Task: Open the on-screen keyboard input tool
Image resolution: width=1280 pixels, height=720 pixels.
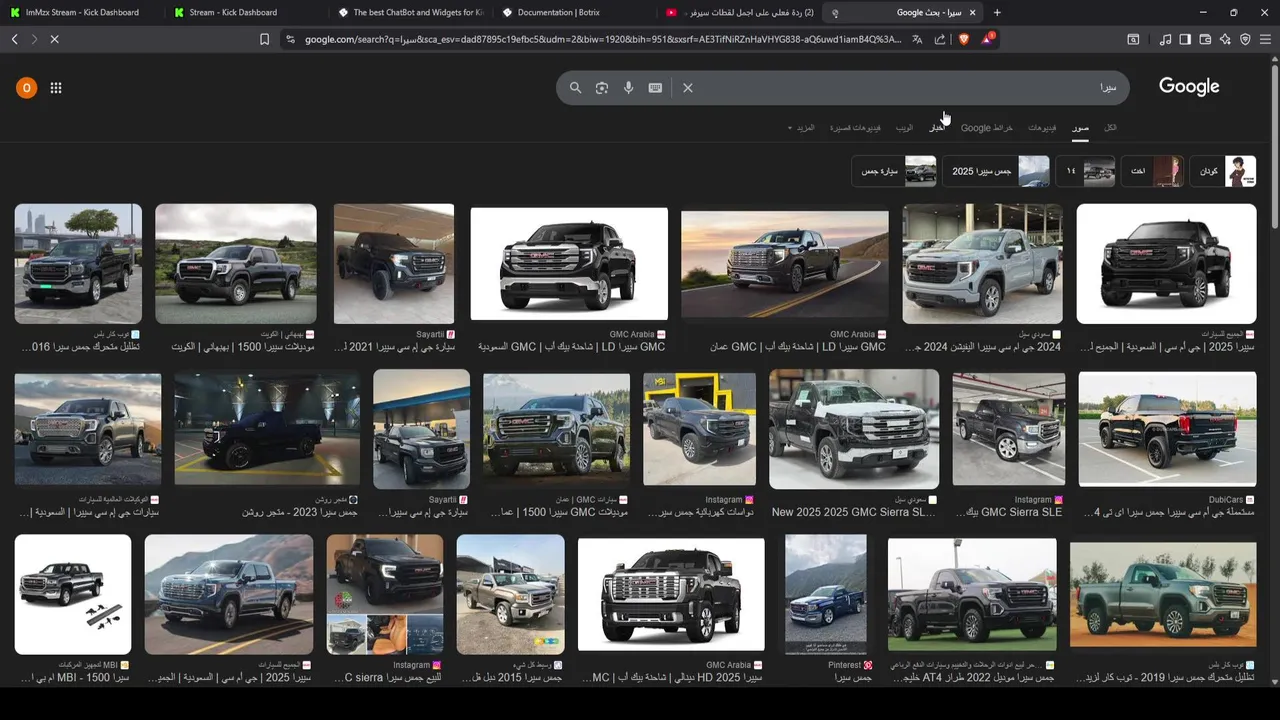Action: [655, 88]
